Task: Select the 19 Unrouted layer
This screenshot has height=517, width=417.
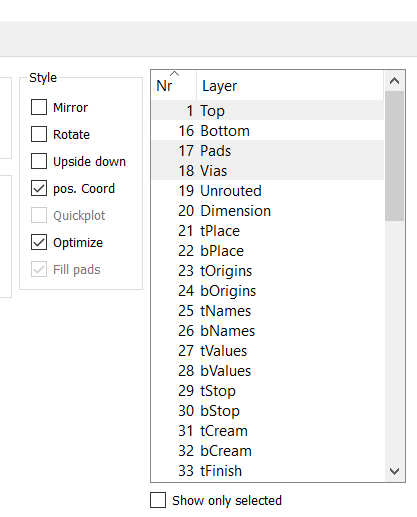Action: click(x=268, y=191)
